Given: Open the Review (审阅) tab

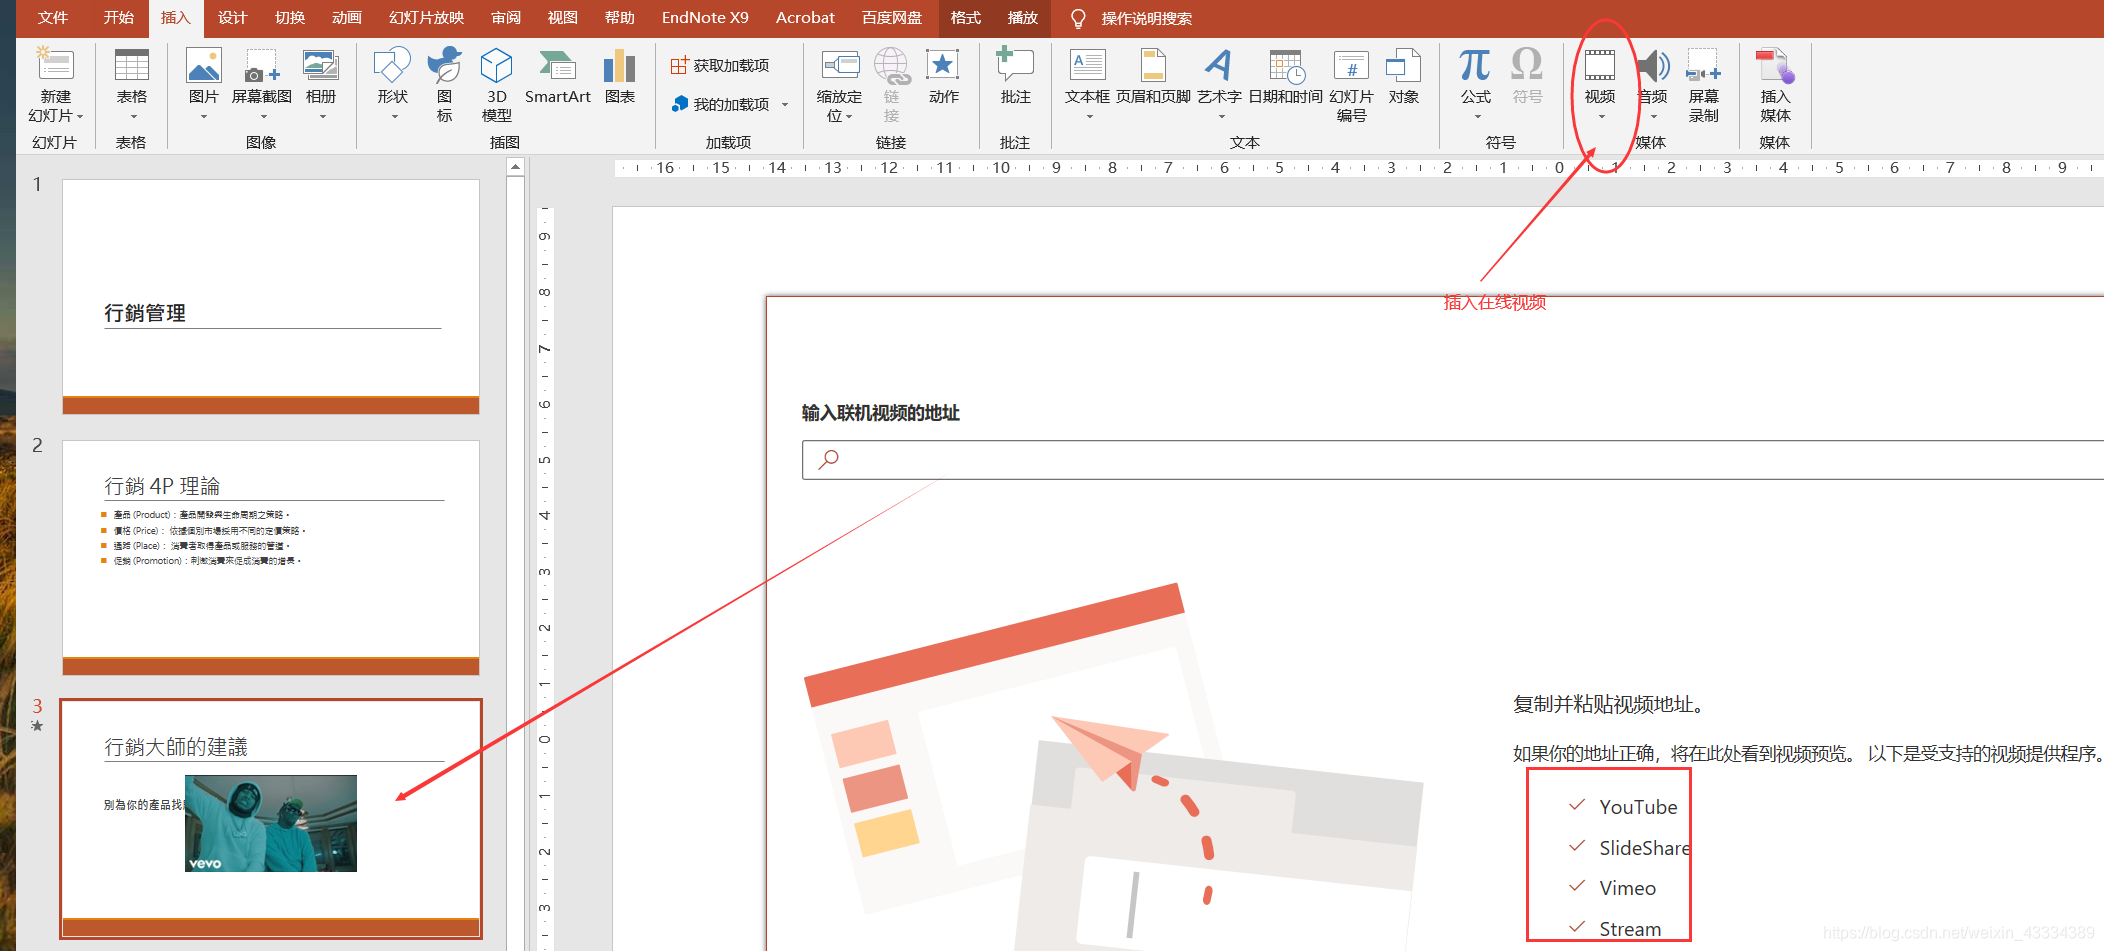Looking at the screenshot, I should [506, 18].
